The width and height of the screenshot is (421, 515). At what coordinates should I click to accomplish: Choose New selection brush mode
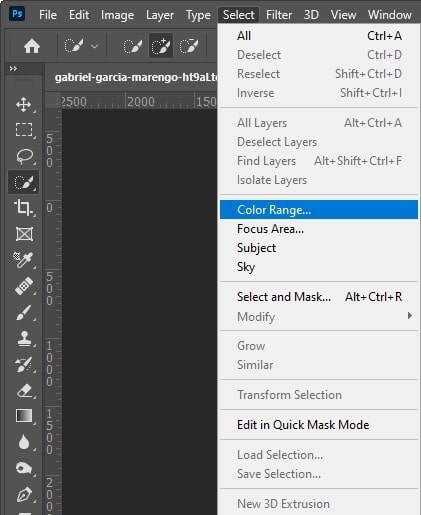point(133,46)
